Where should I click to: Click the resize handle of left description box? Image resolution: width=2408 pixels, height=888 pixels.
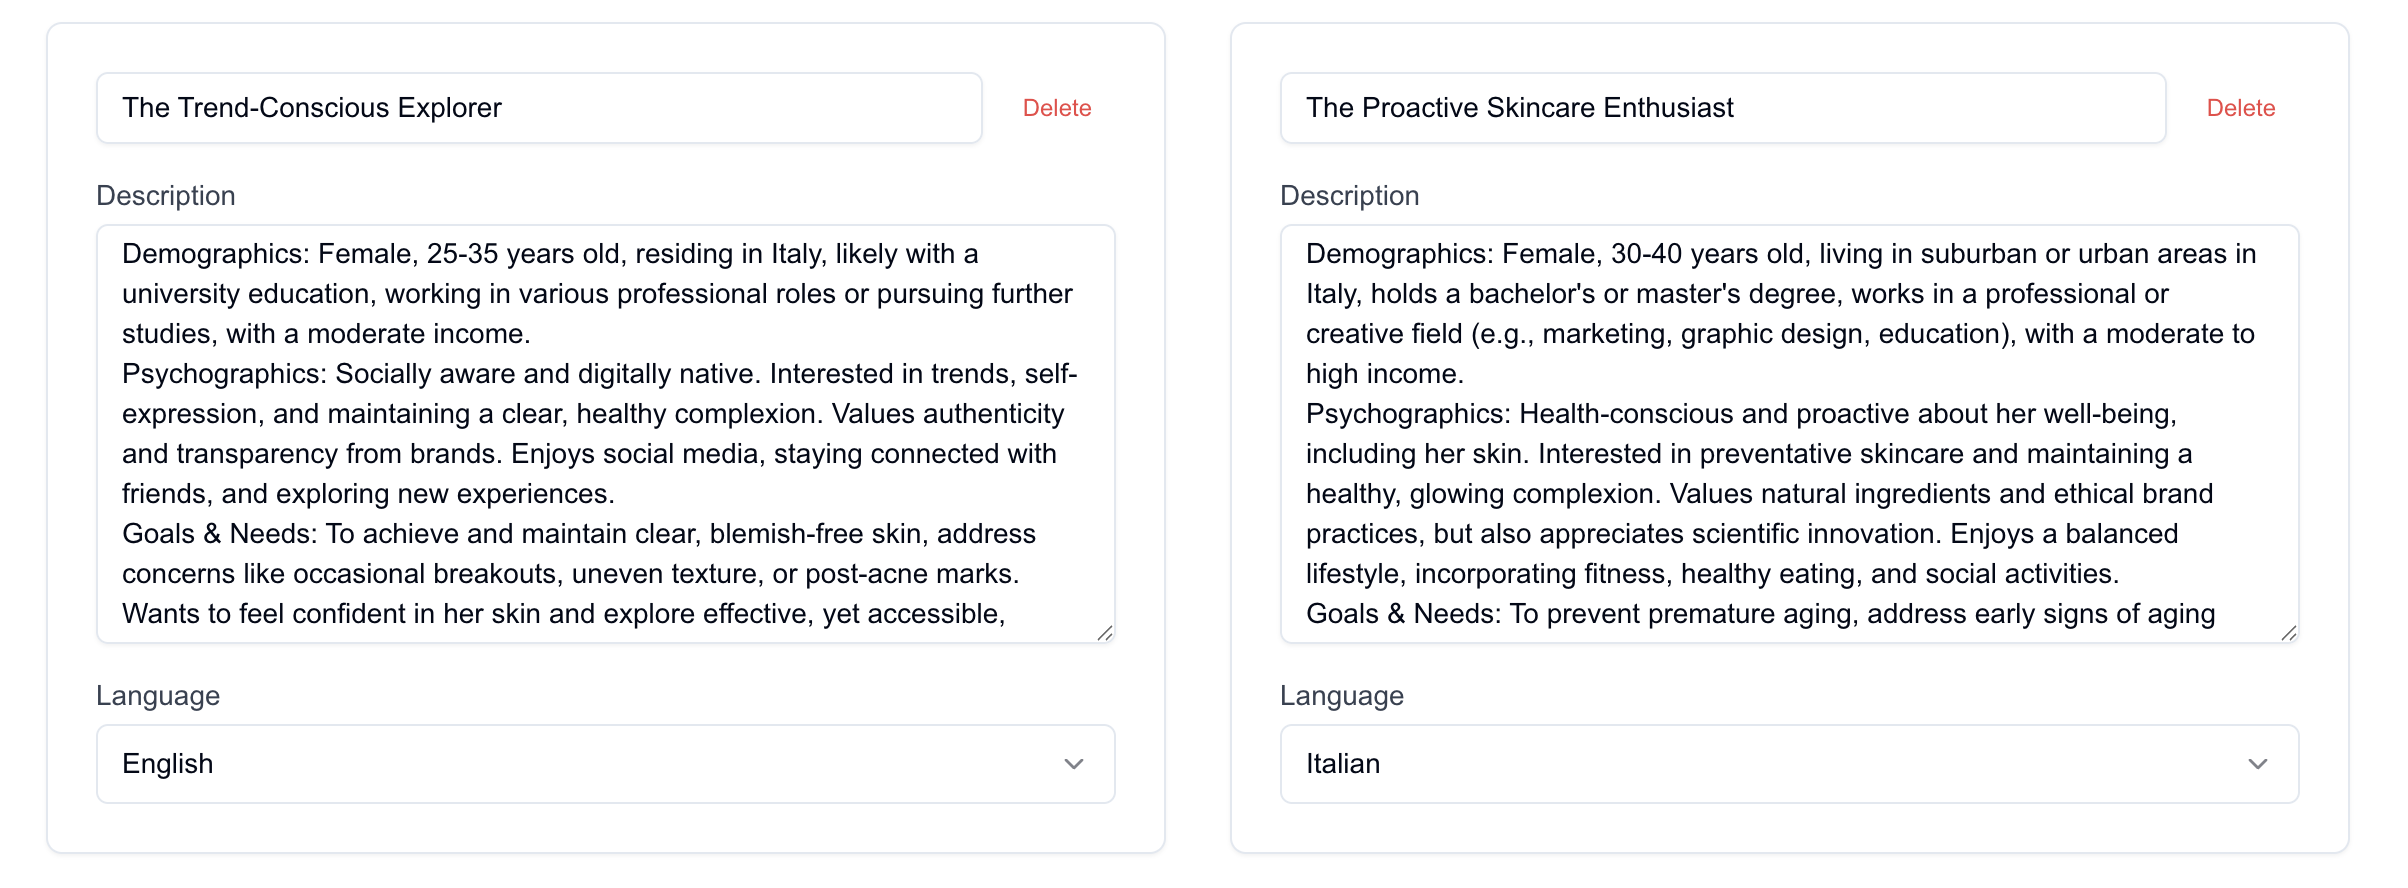tap(1106, 631)
